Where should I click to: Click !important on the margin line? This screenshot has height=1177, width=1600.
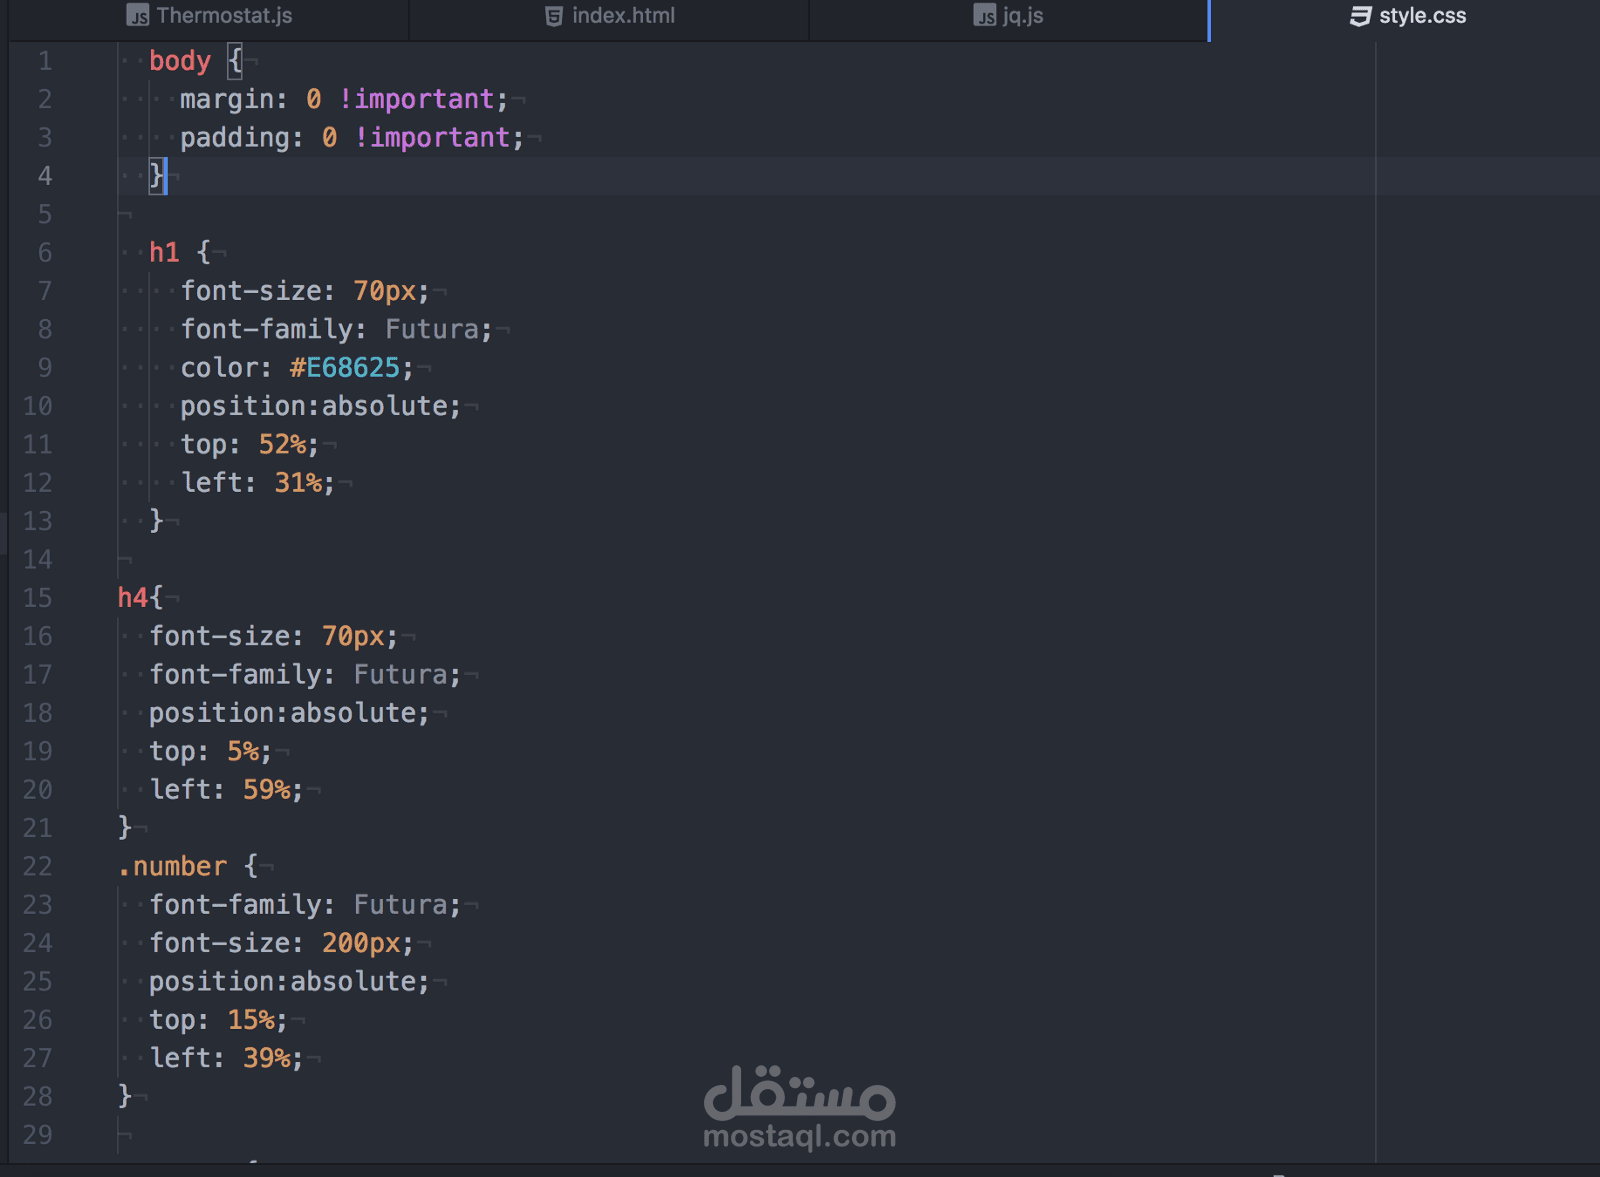pos(416,99)
